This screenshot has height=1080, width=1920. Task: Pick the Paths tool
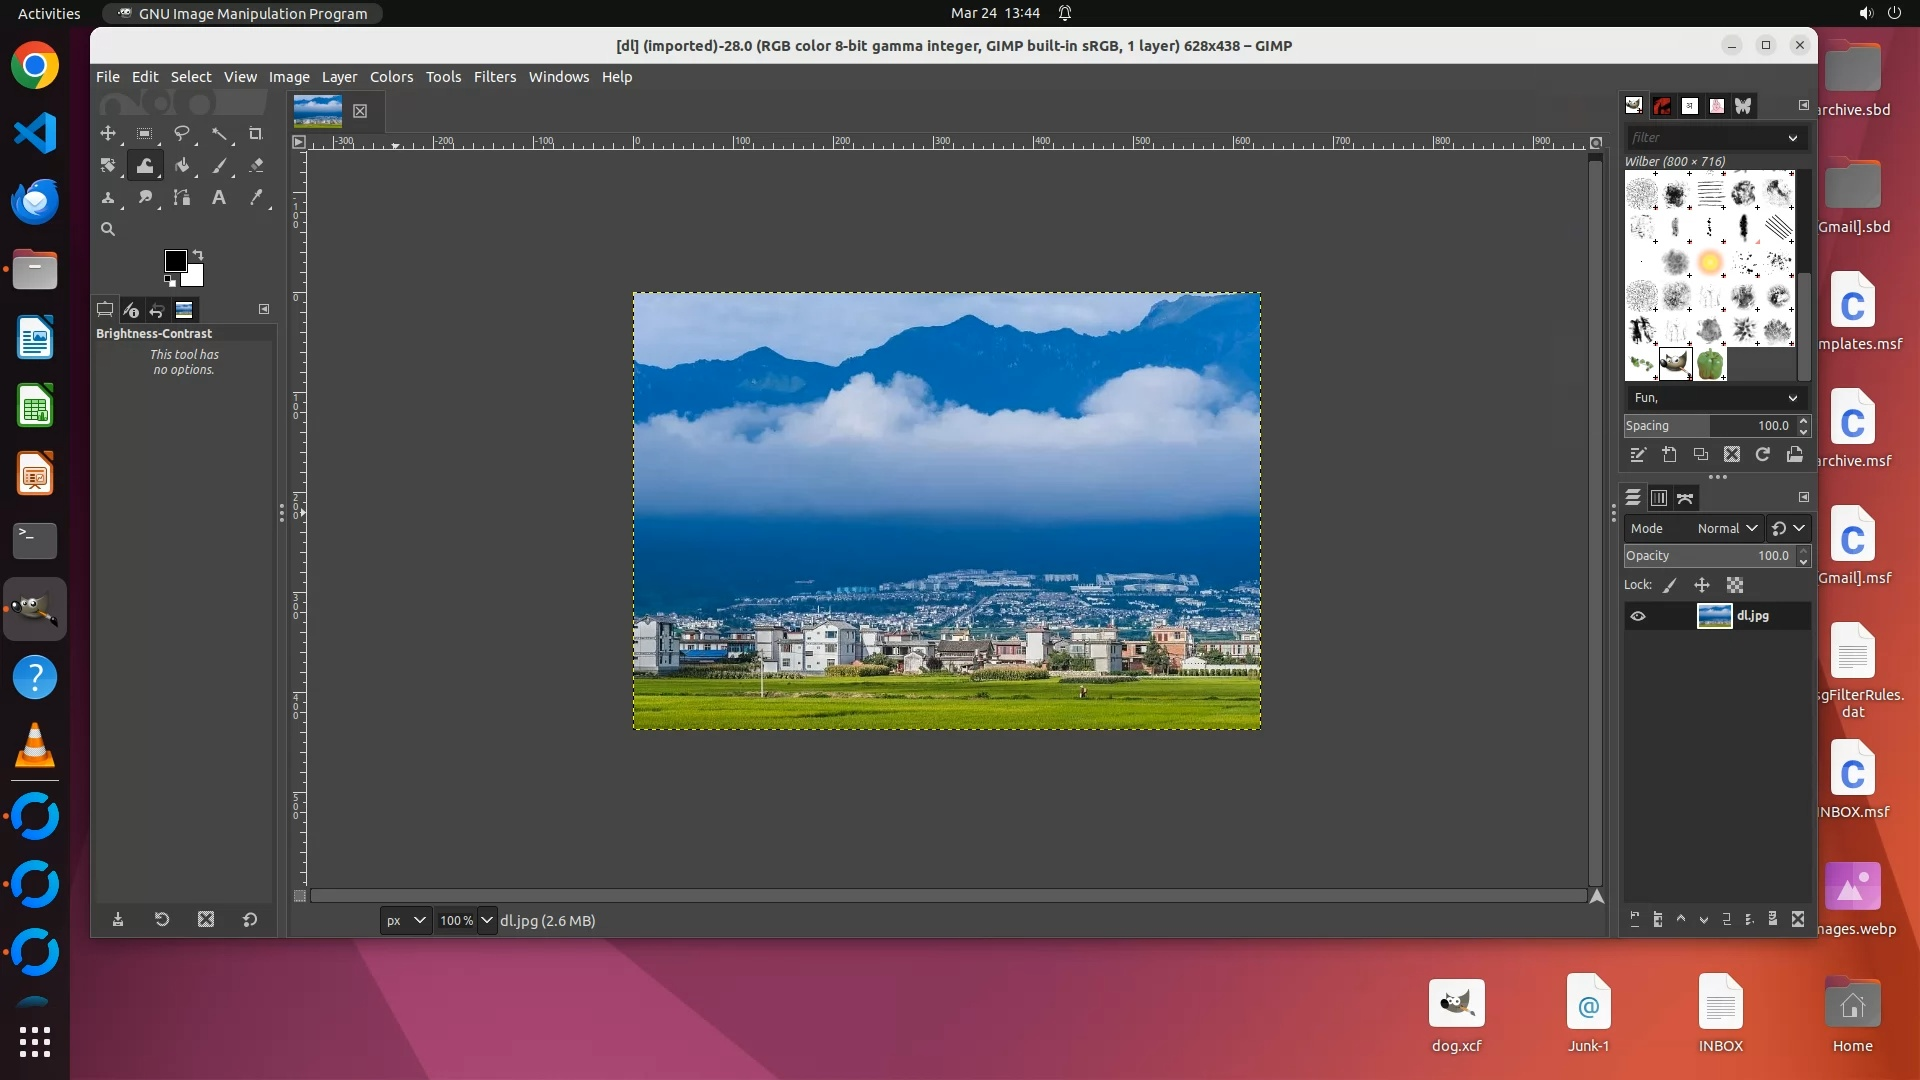pos(182,198)
